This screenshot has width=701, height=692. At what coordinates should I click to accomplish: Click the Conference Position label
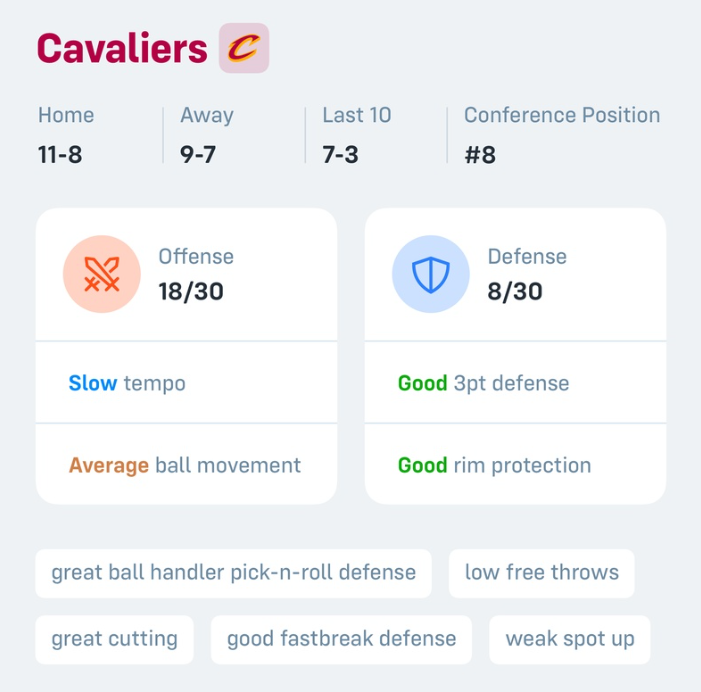click(562, 115)
